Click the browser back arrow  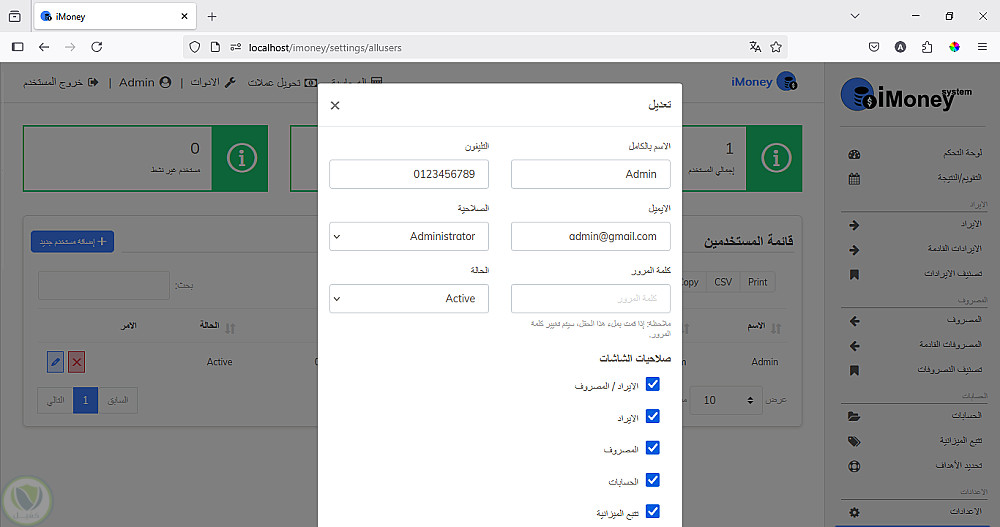point(43,47)
